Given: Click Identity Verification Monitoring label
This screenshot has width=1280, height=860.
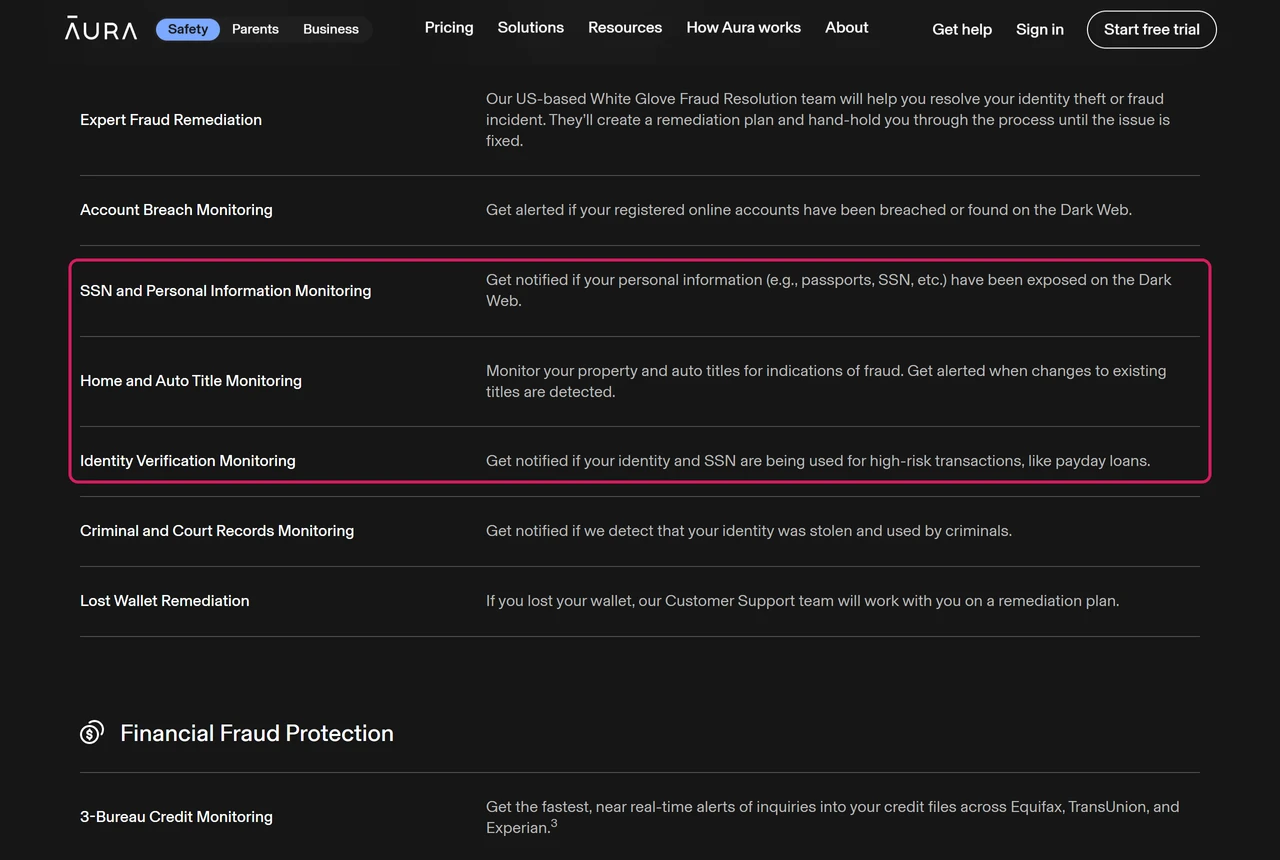Looking at the screenshot, I should tap(188, 461).
